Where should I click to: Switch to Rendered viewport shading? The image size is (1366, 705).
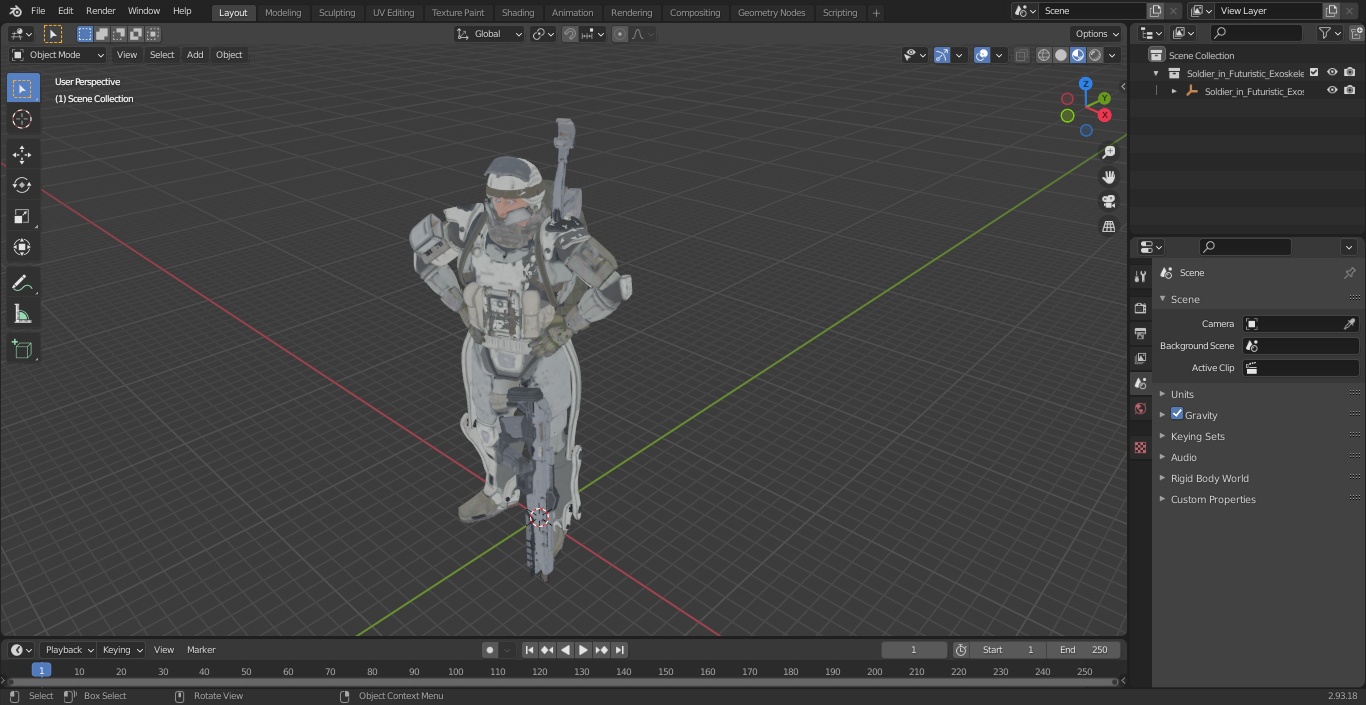point(1095,55)
